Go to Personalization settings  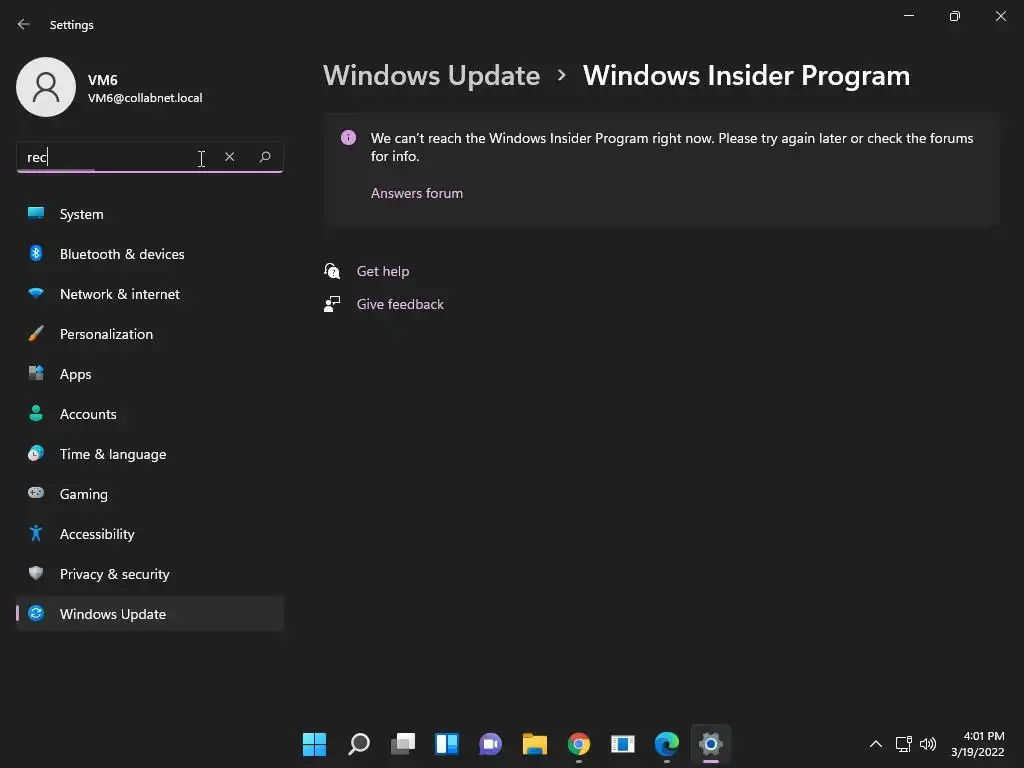tap(150, 334)
